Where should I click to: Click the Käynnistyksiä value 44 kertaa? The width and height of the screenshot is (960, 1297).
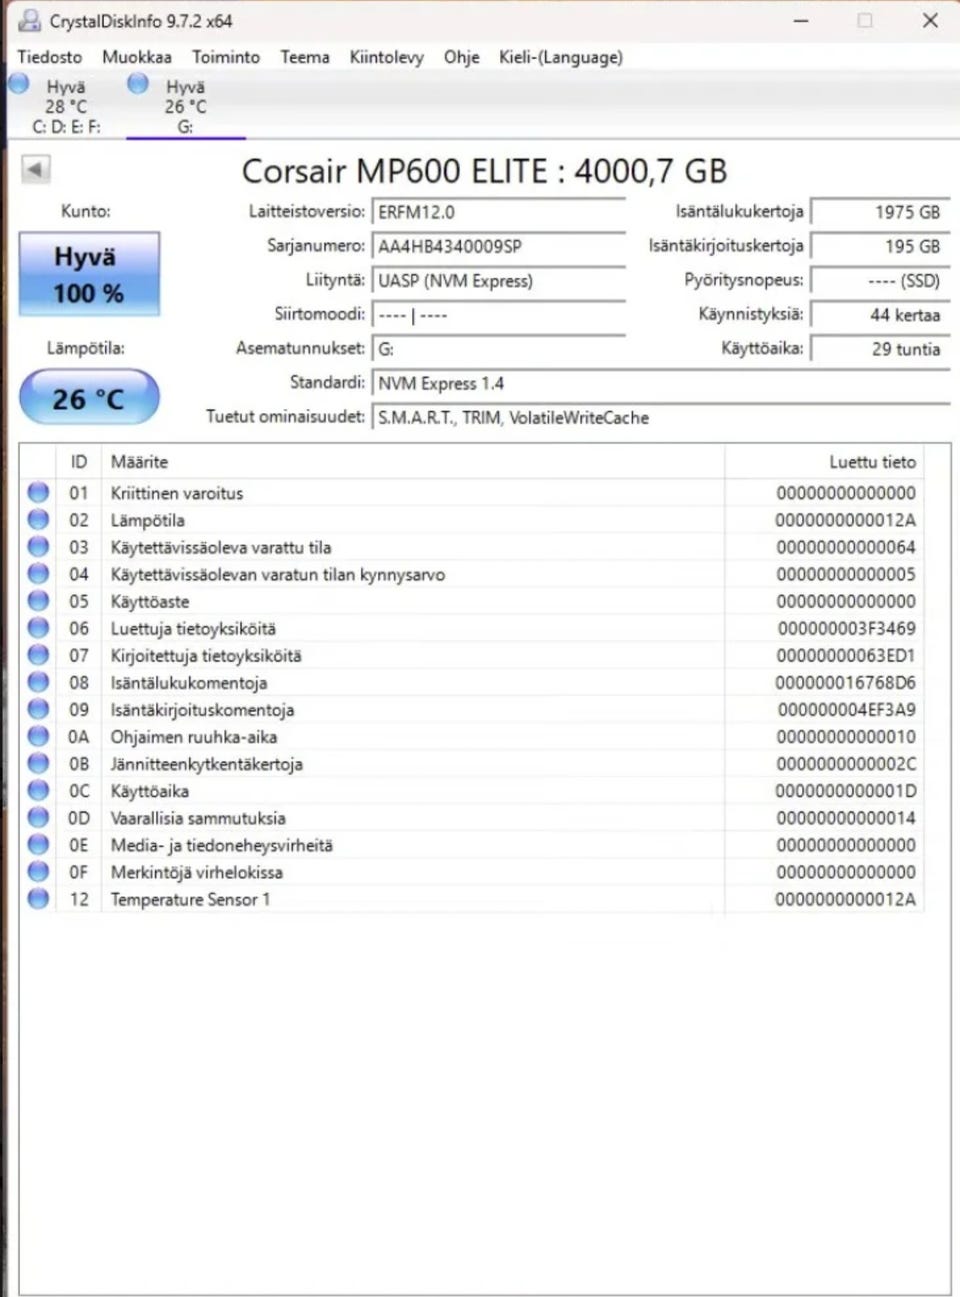coord(879,315)
